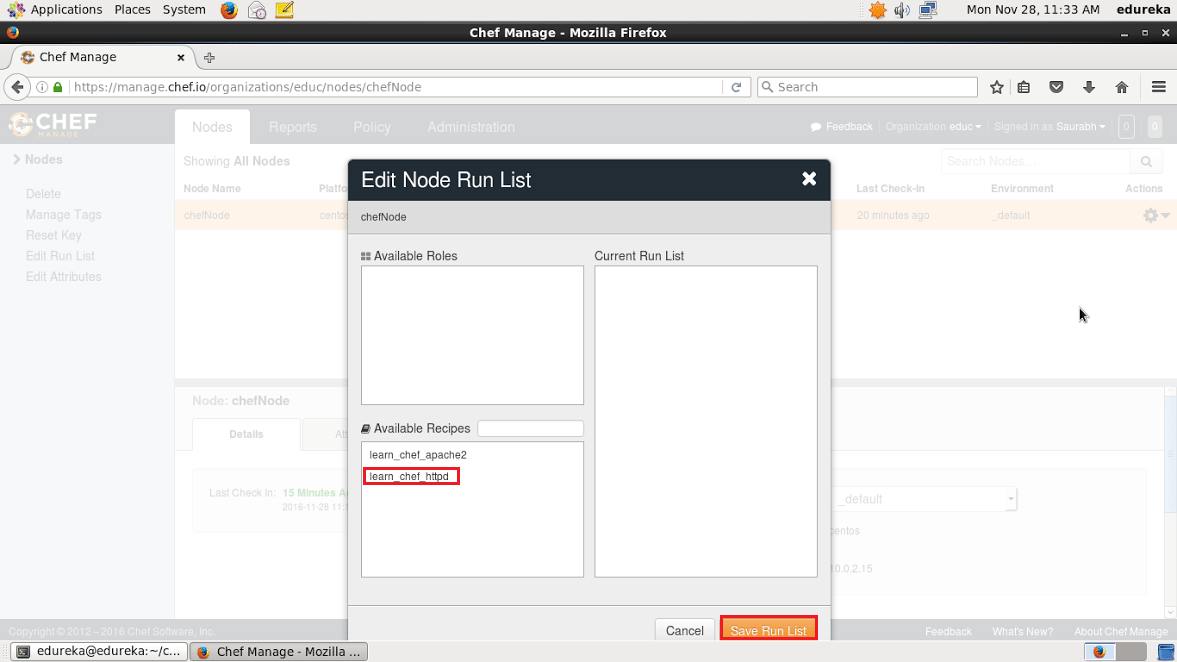Filter recipes in Available Recipes field
The height and width of the screenshot is (662, 1177).
click(x=530, y=429)
